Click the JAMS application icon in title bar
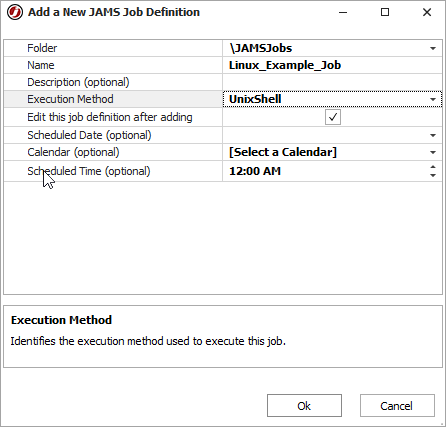The width and height of the screenshot is (446, 427). [x=15, y=12]
